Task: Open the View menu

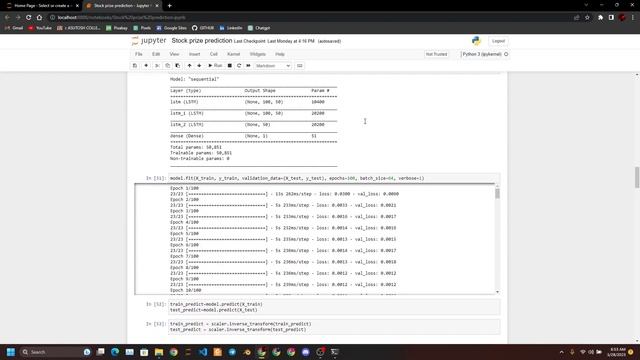Action: click(x=174, y=54)
